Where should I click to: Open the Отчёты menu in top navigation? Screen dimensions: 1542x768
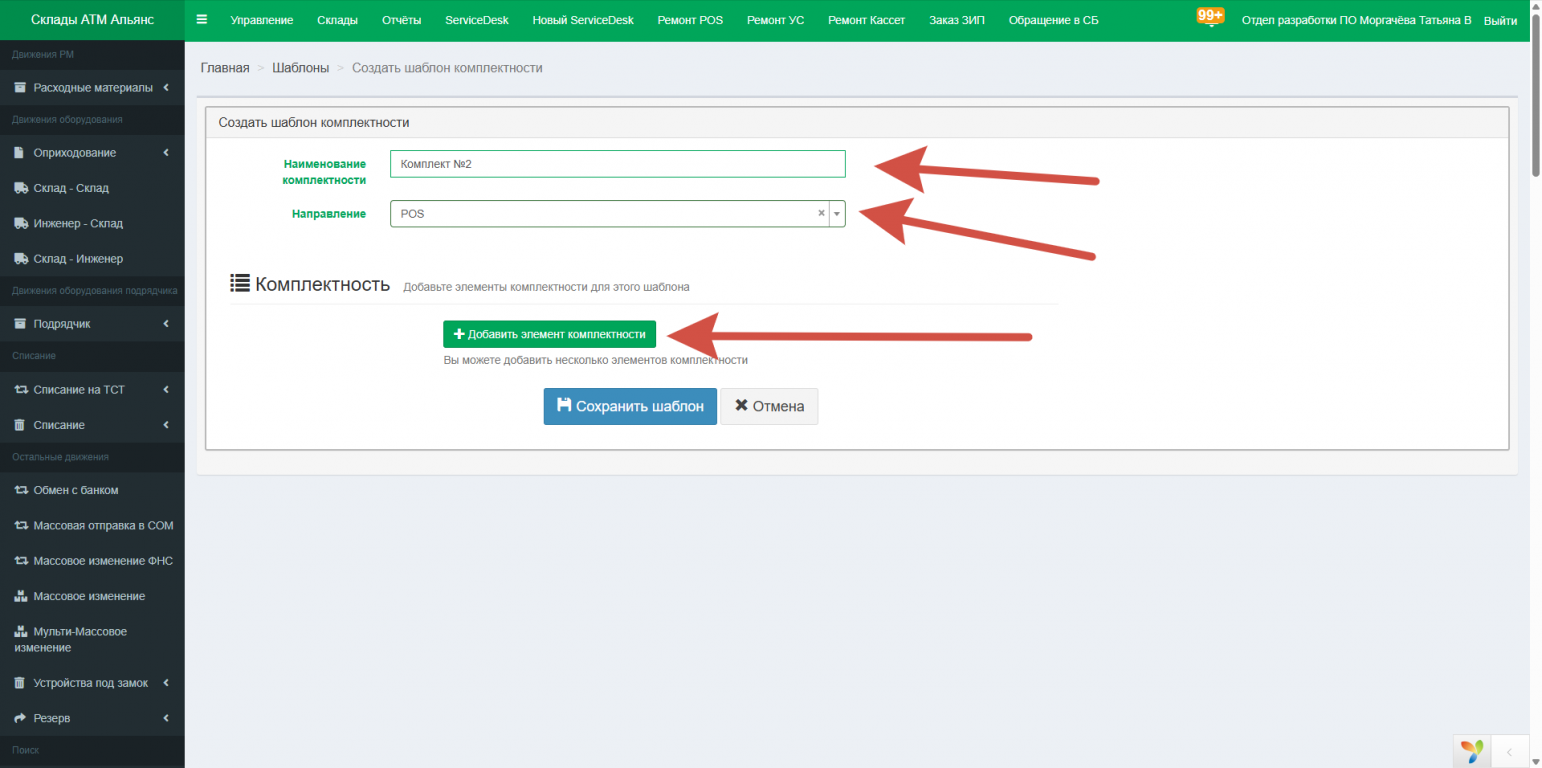(401, 20)
